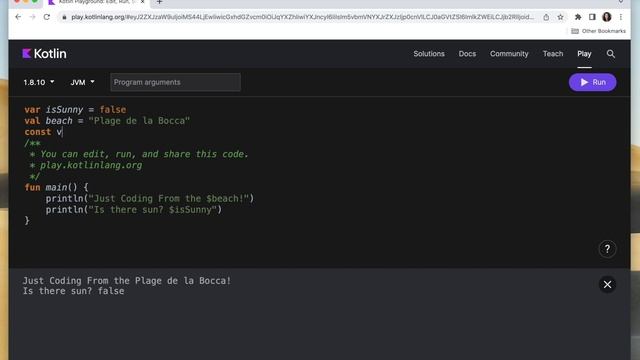Open the JVM platform dropdown
Viewport: 640px width, 360px height.
click(x=82, y=82)
